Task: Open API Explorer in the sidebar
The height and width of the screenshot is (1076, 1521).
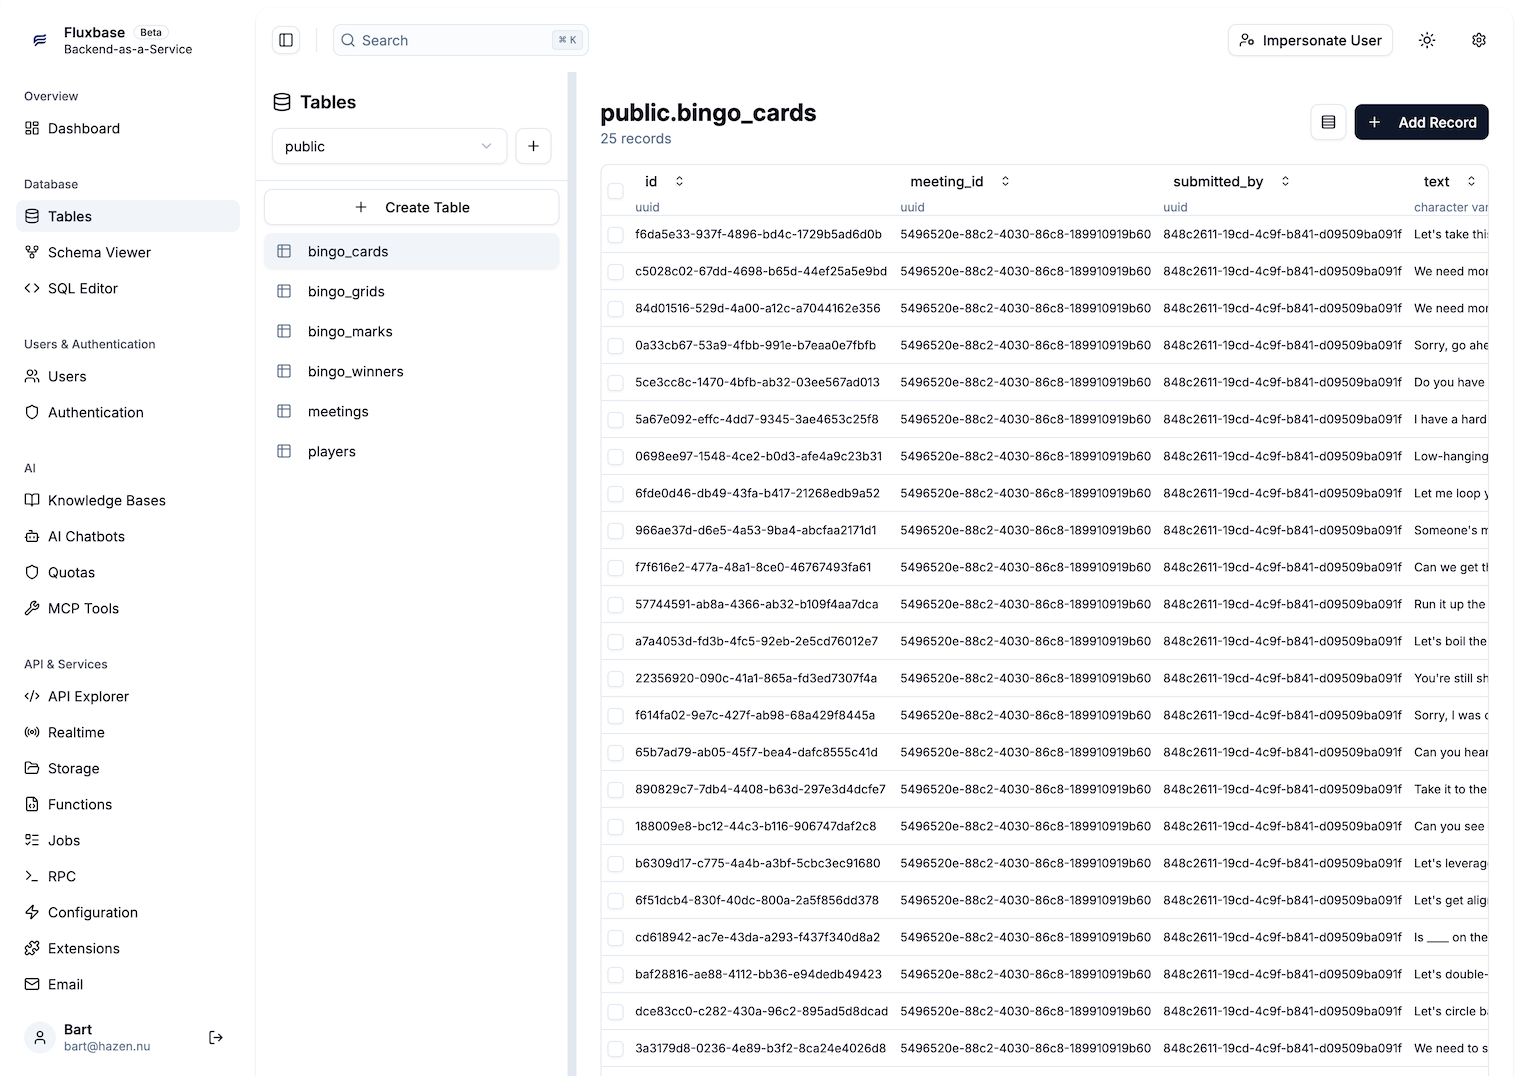Action: [128, 696]
